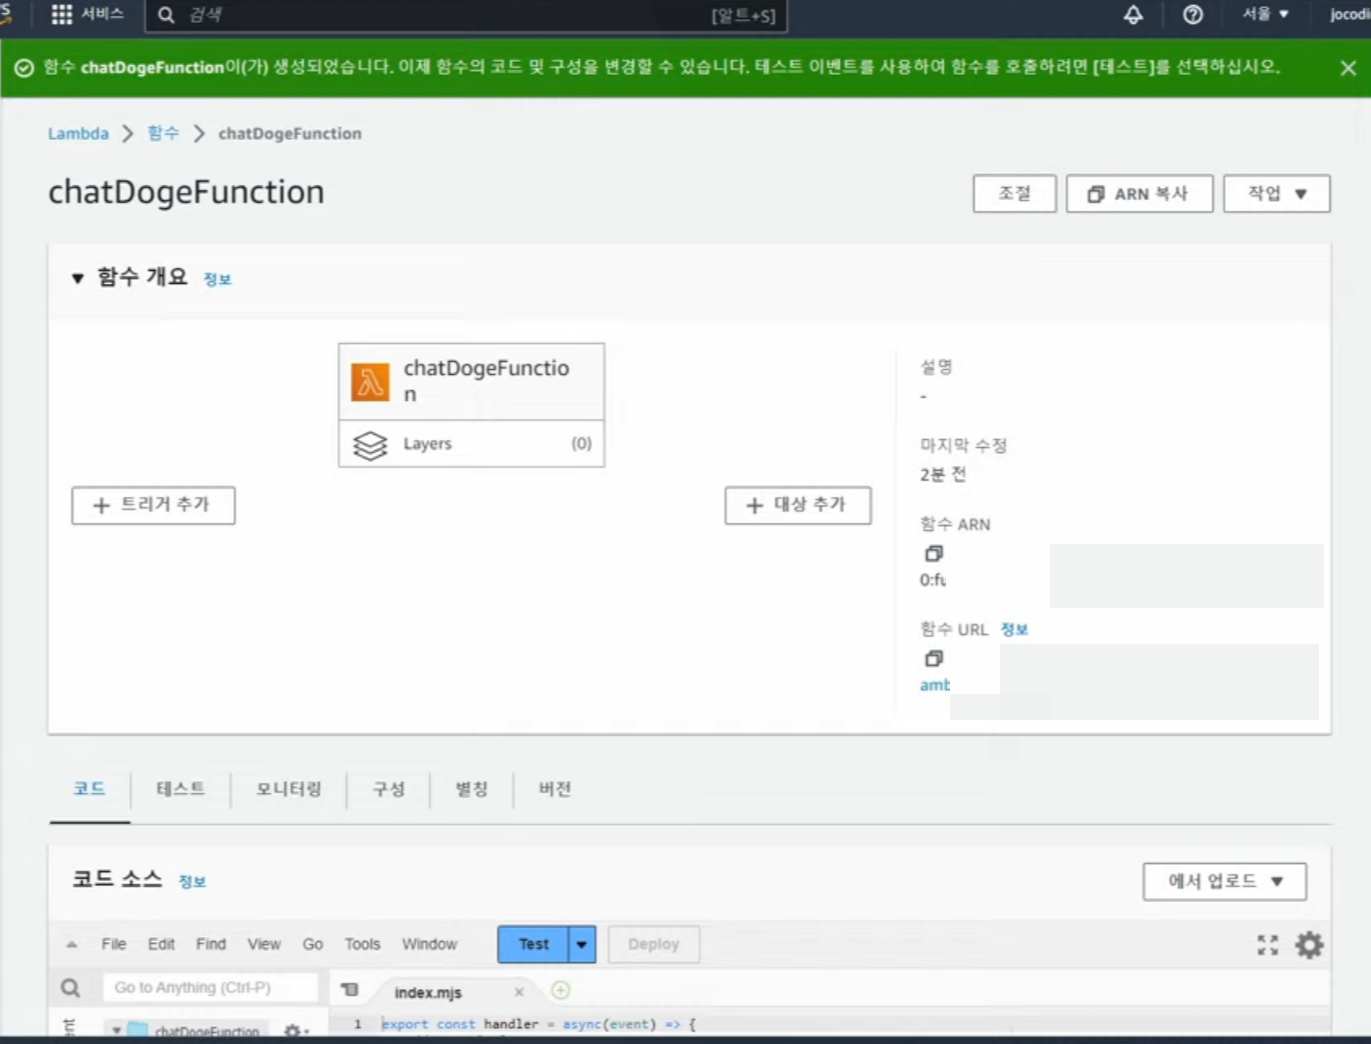This screenshot has height=1044, width=1371.
Task: Close the index.mjs editor tab
Action: click(519, 992)
